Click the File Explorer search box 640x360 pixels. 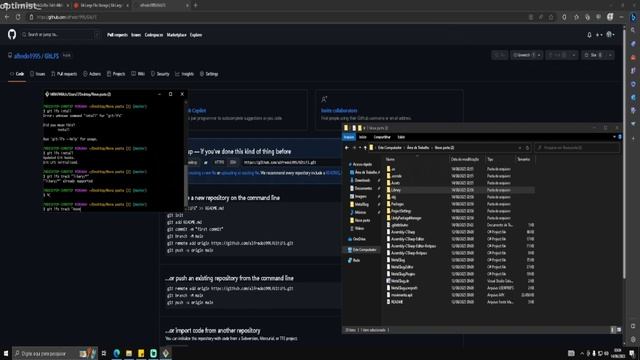pos(576,148)
